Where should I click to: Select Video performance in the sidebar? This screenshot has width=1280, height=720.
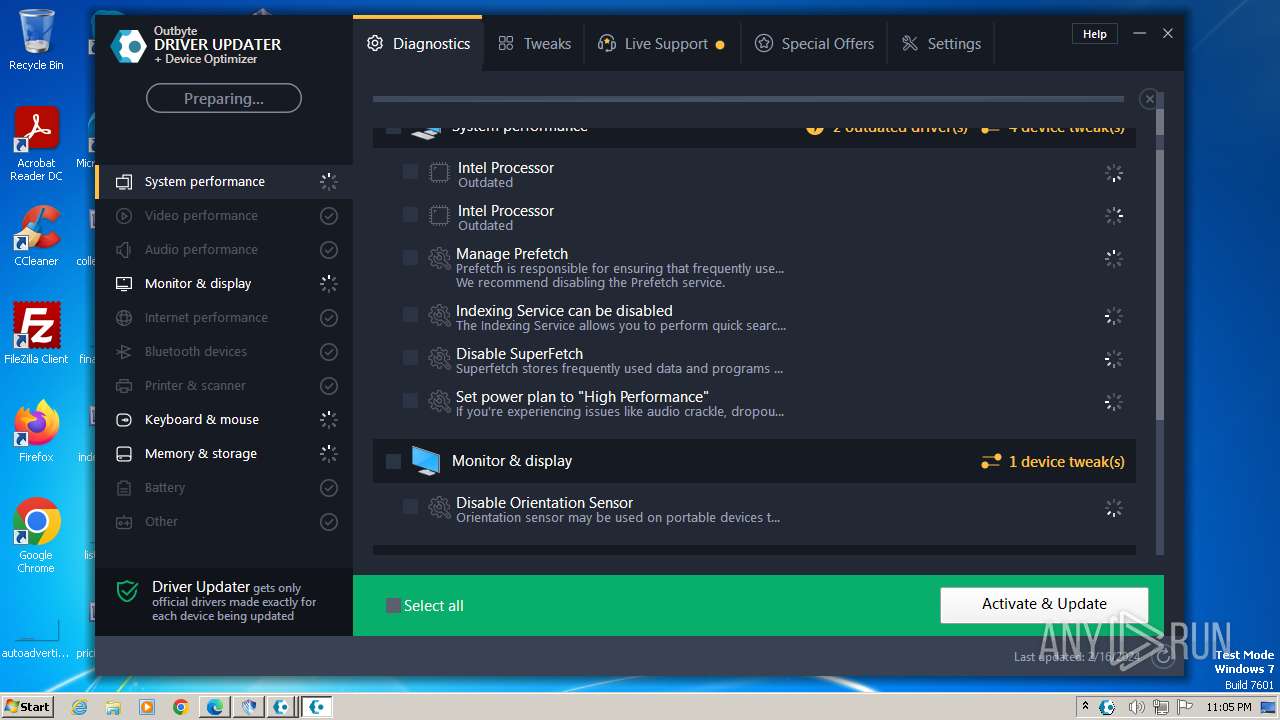pos(224,216)
